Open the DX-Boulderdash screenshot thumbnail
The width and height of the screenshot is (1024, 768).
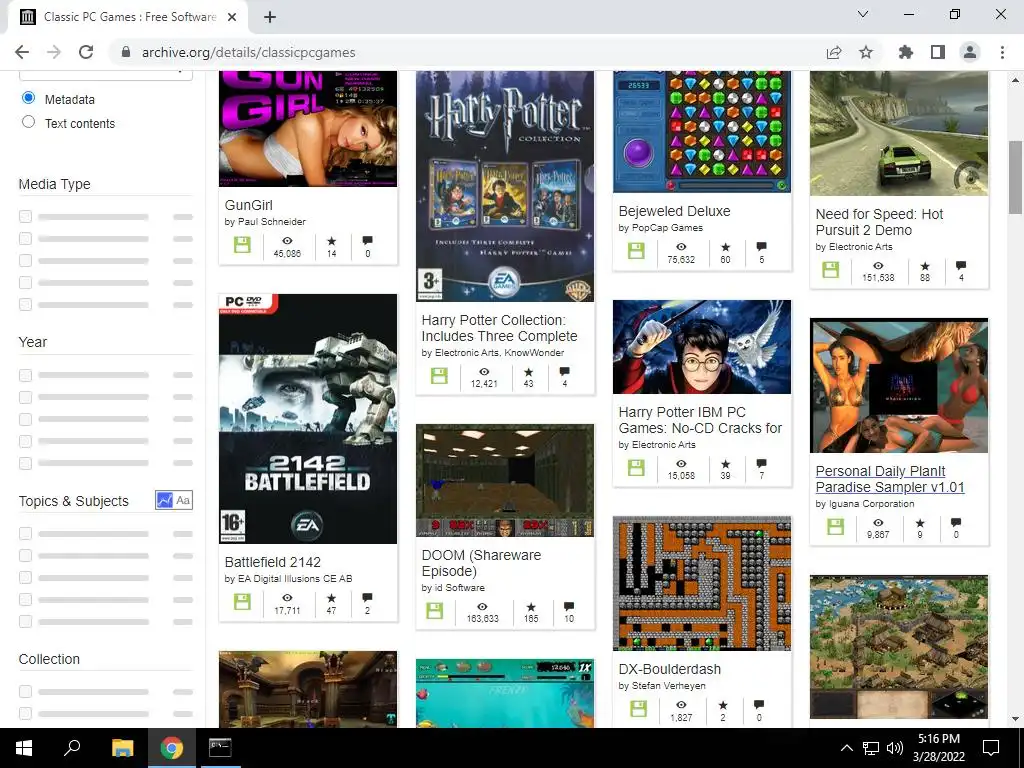coord(702,583)
